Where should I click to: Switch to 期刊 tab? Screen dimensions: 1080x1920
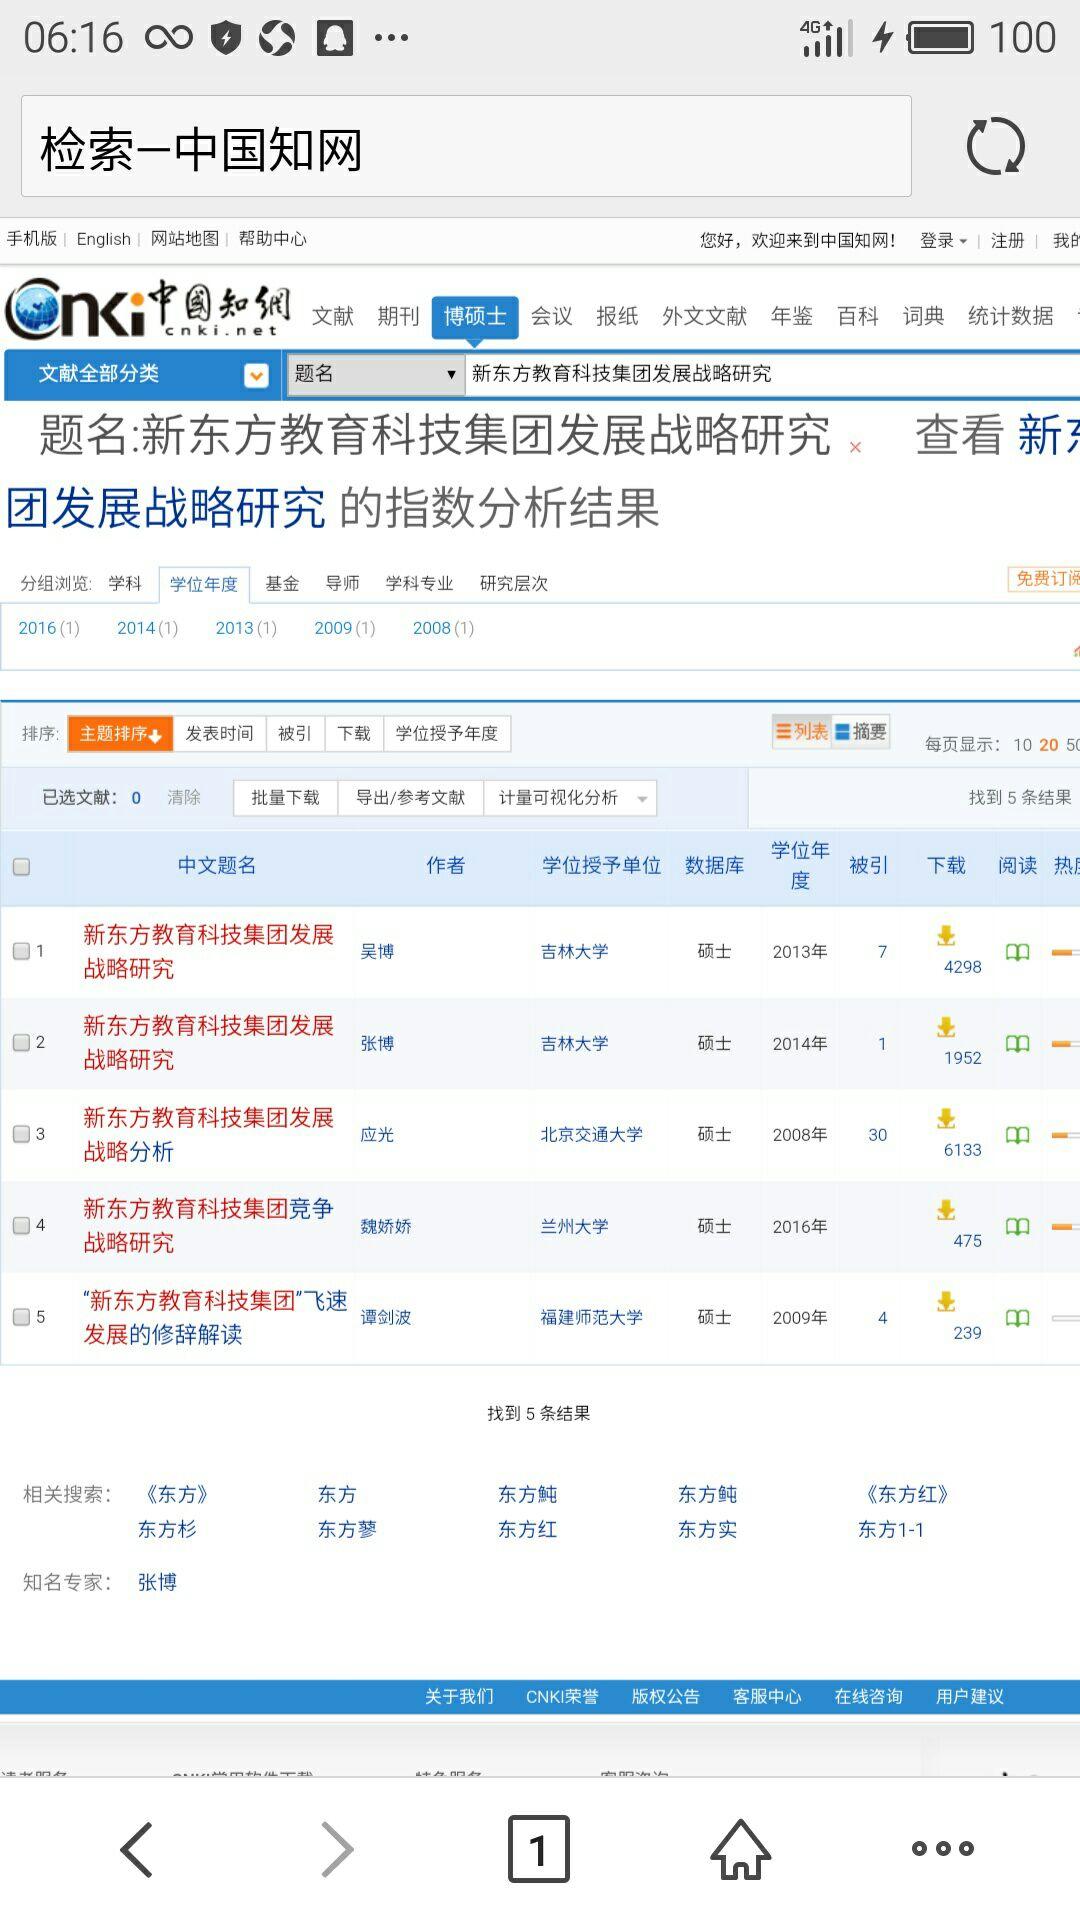398,317
